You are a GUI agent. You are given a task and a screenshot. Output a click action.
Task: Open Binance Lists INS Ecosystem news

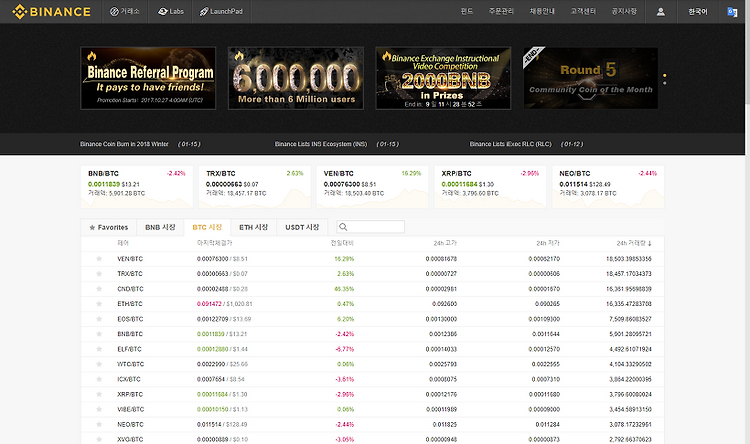point(320,144)
